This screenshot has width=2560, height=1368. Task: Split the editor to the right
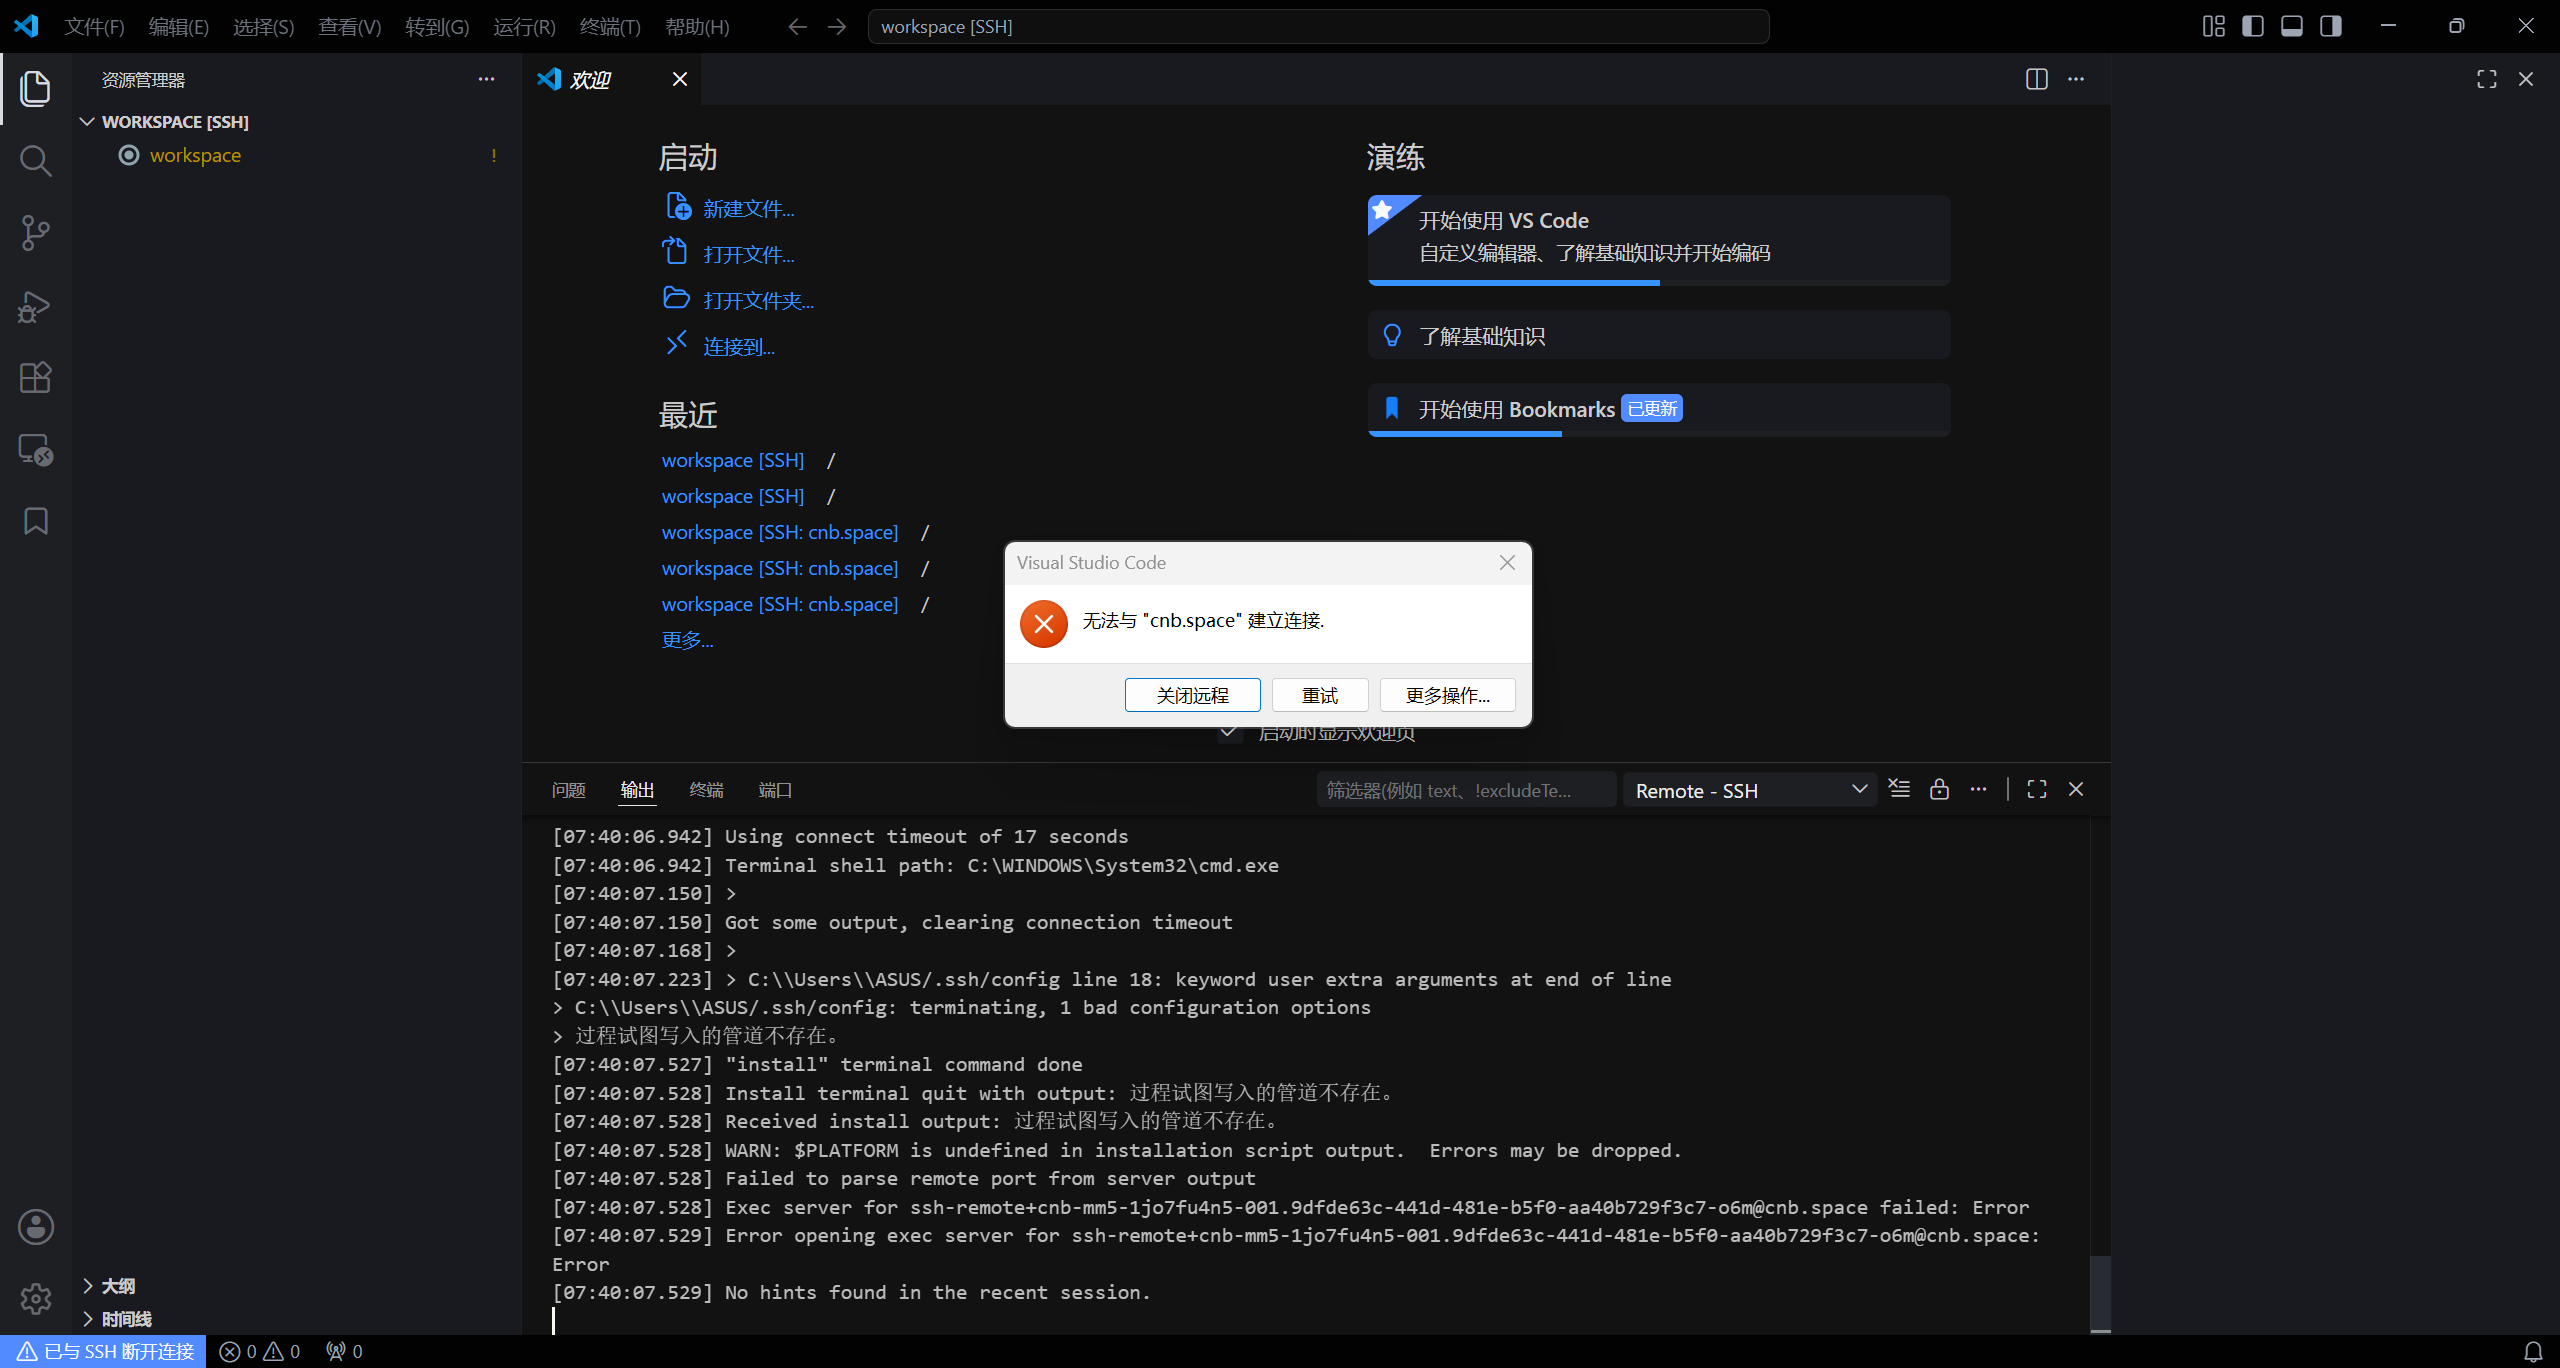pyautogui.click(x=2037, y=79)
